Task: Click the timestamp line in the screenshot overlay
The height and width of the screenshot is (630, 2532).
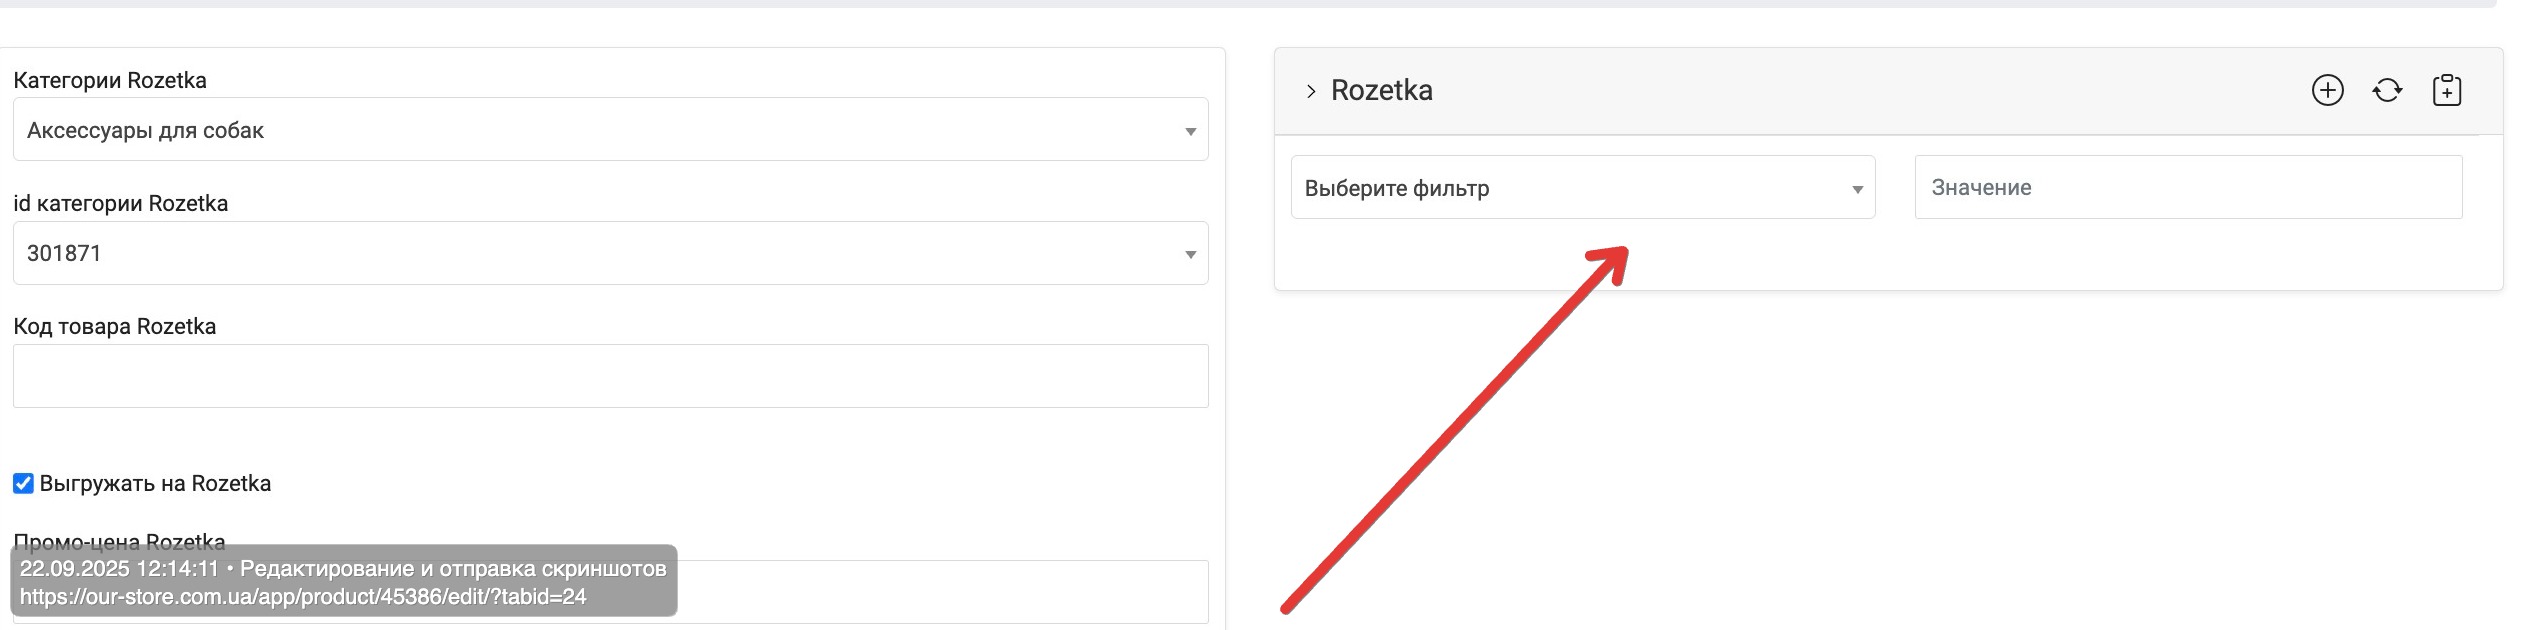Action: click(343, 569)
